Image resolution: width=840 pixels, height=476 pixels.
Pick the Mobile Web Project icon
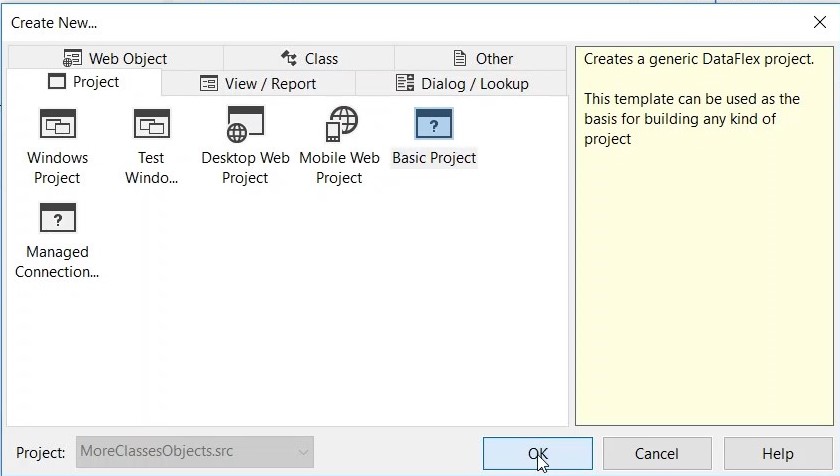(x=339, y=125)
